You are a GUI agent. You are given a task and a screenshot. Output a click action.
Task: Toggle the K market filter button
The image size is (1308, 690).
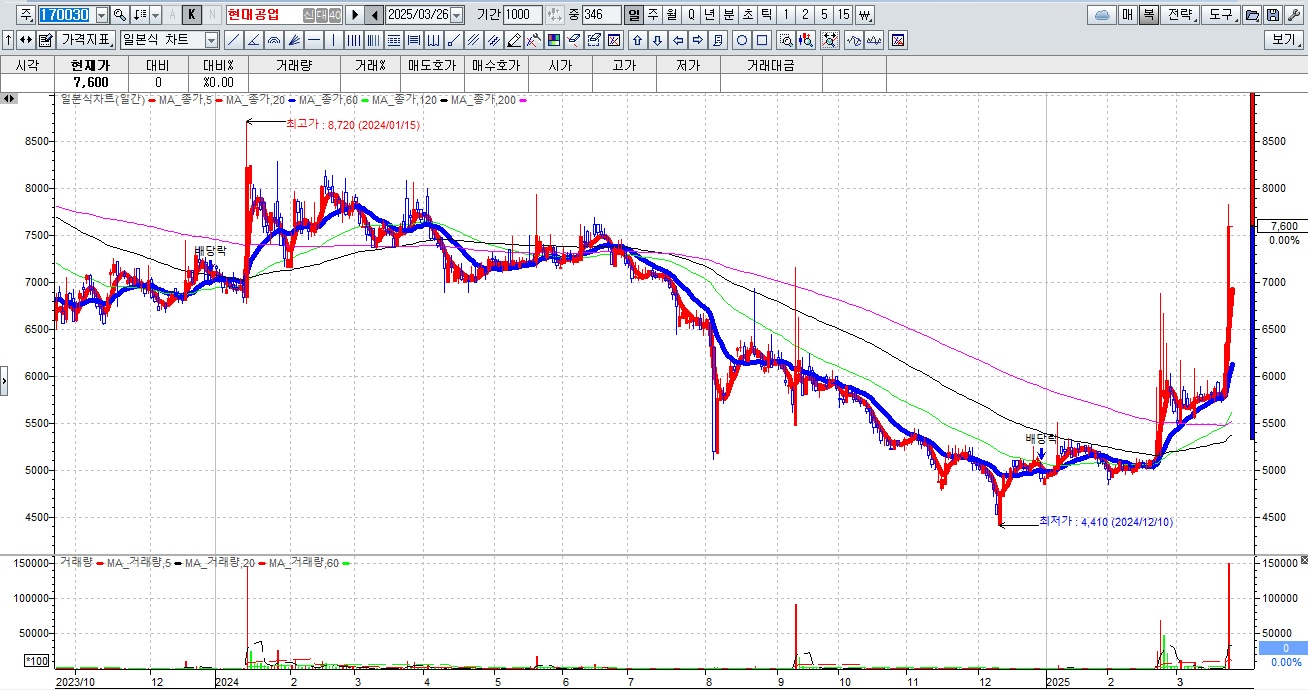[192, 15]
